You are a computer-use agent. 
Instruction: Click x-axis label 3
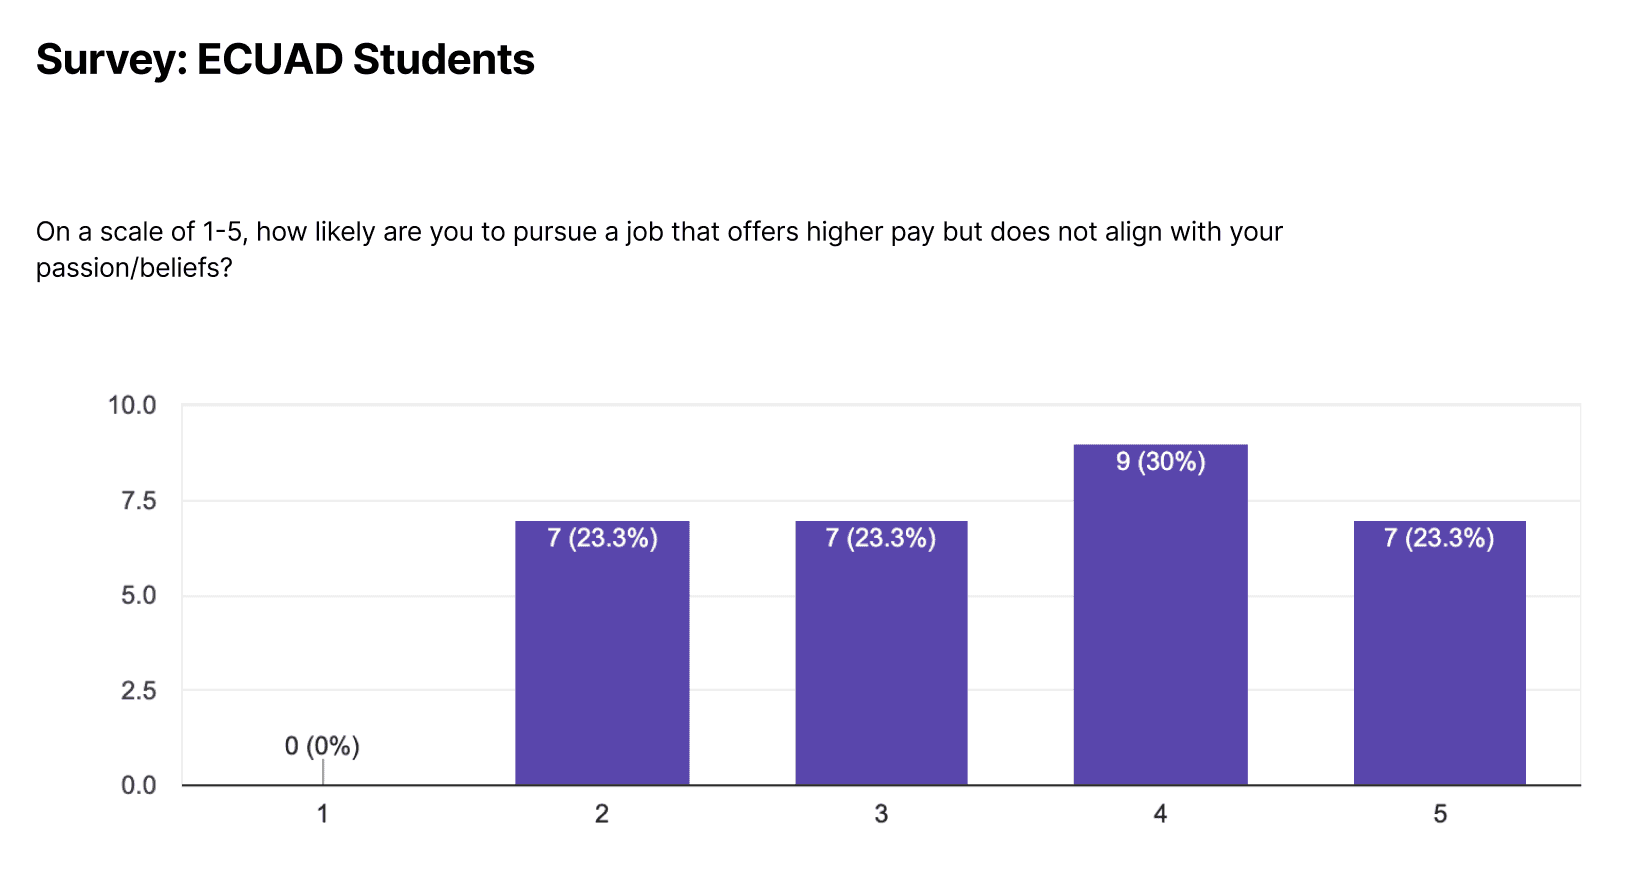(x=881, y=814)
